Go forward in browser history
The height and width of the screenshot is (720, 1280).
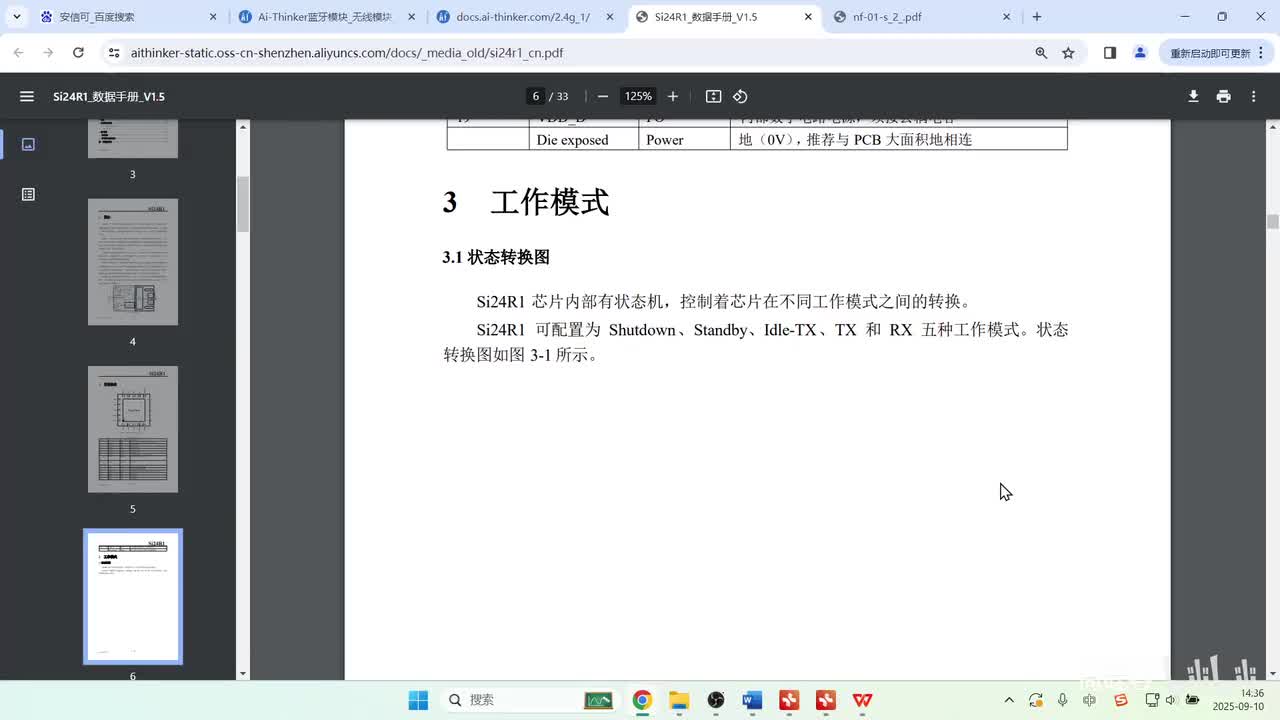[48, 53]
